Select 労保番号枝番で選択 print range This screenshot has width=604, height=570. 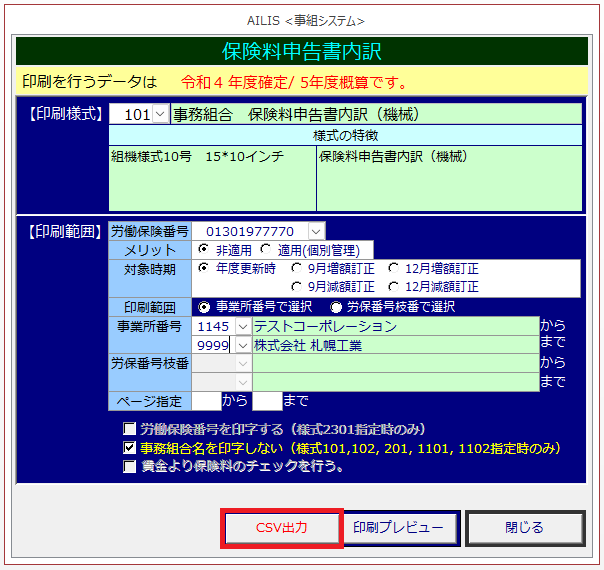336,307
